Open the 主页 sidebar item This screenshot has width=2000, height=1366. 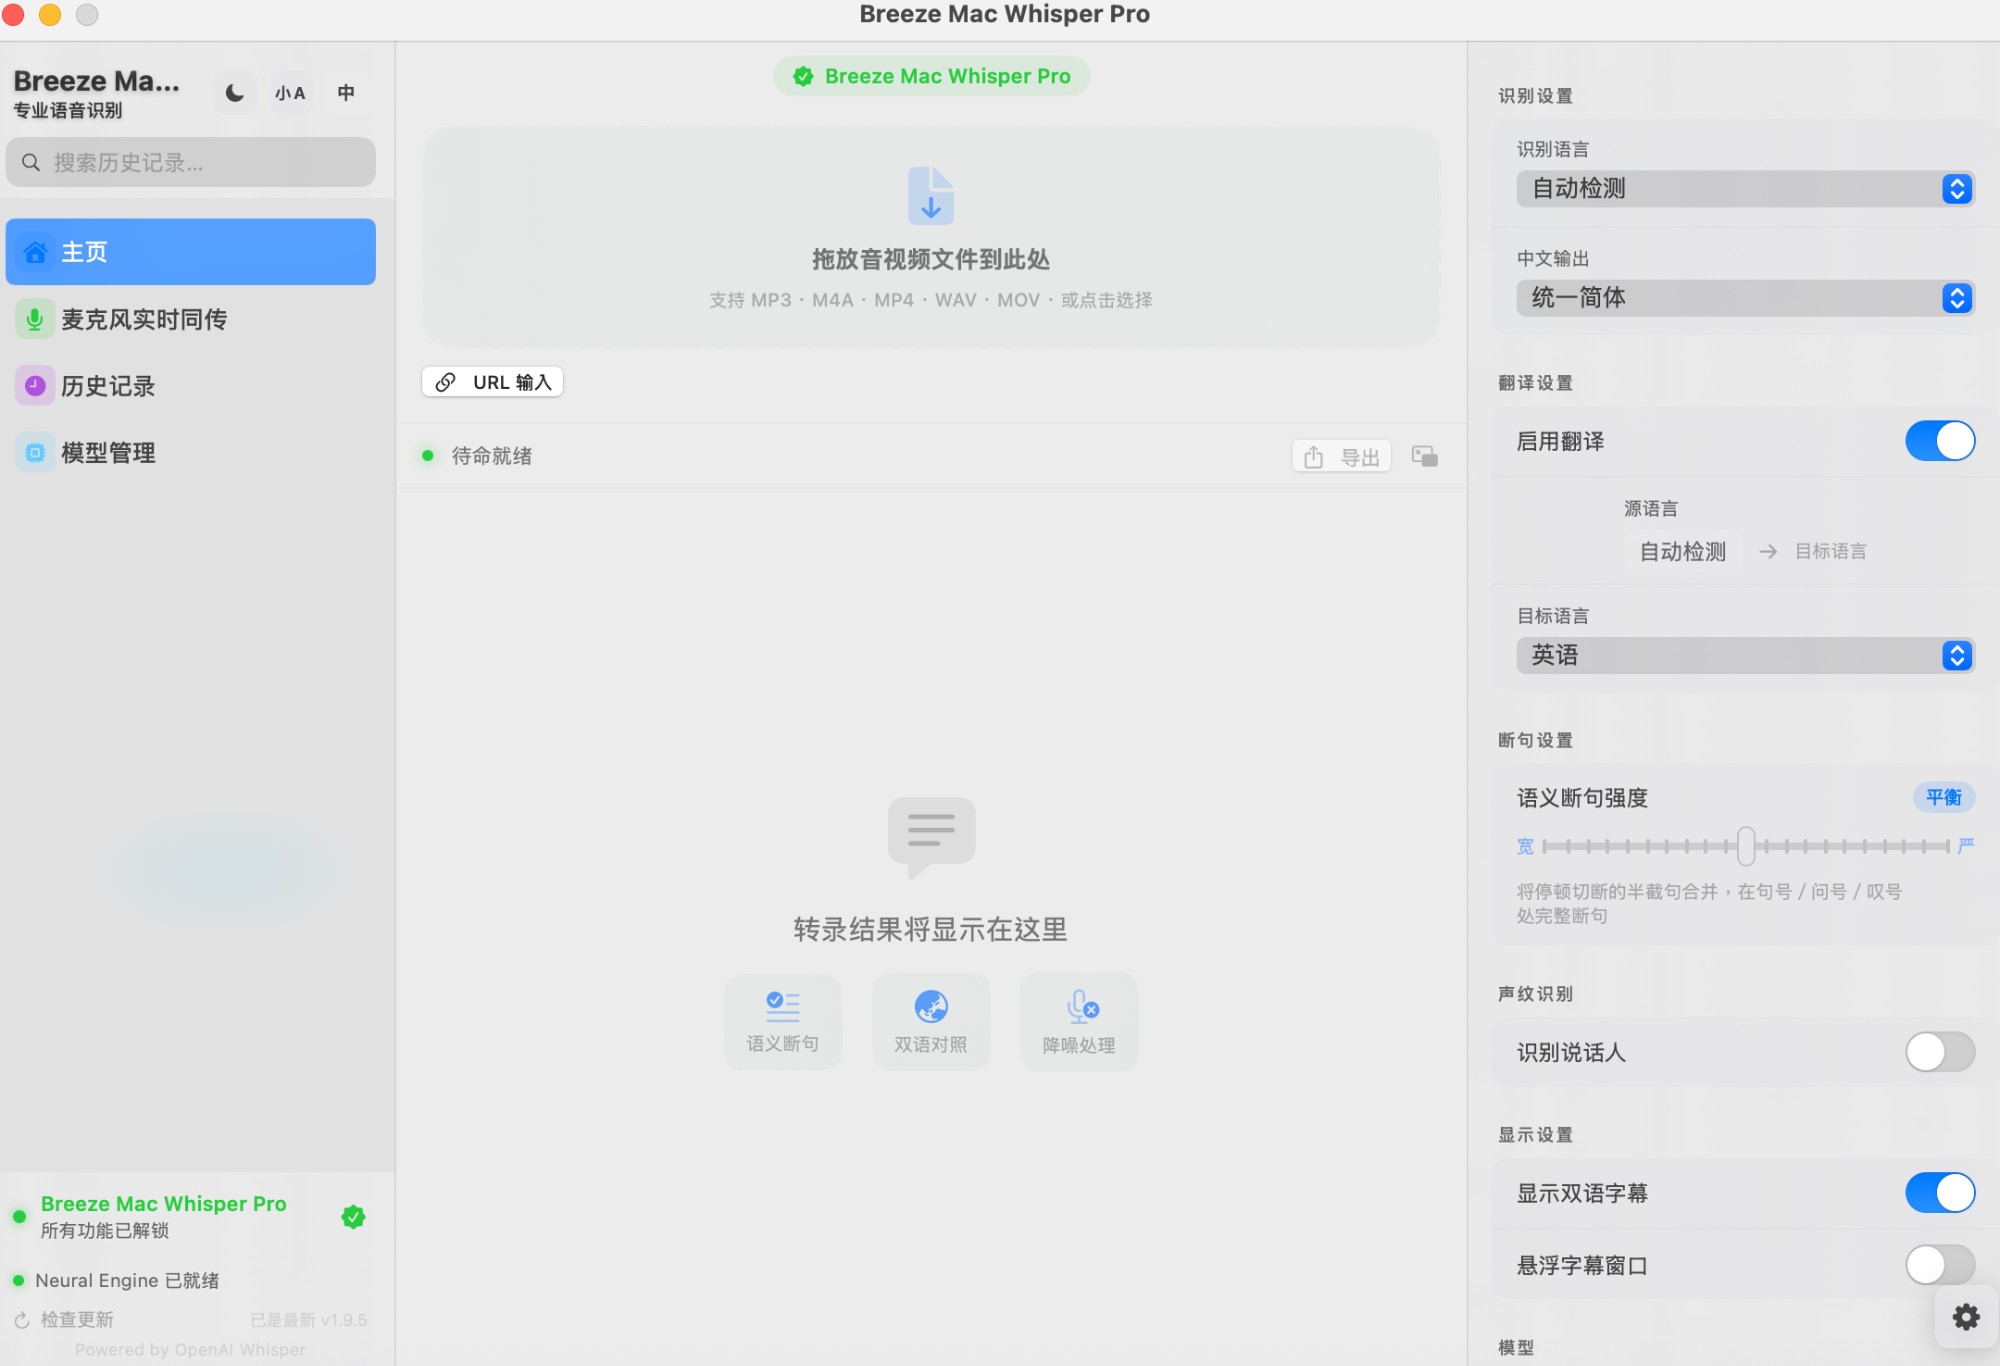[191, 252]
